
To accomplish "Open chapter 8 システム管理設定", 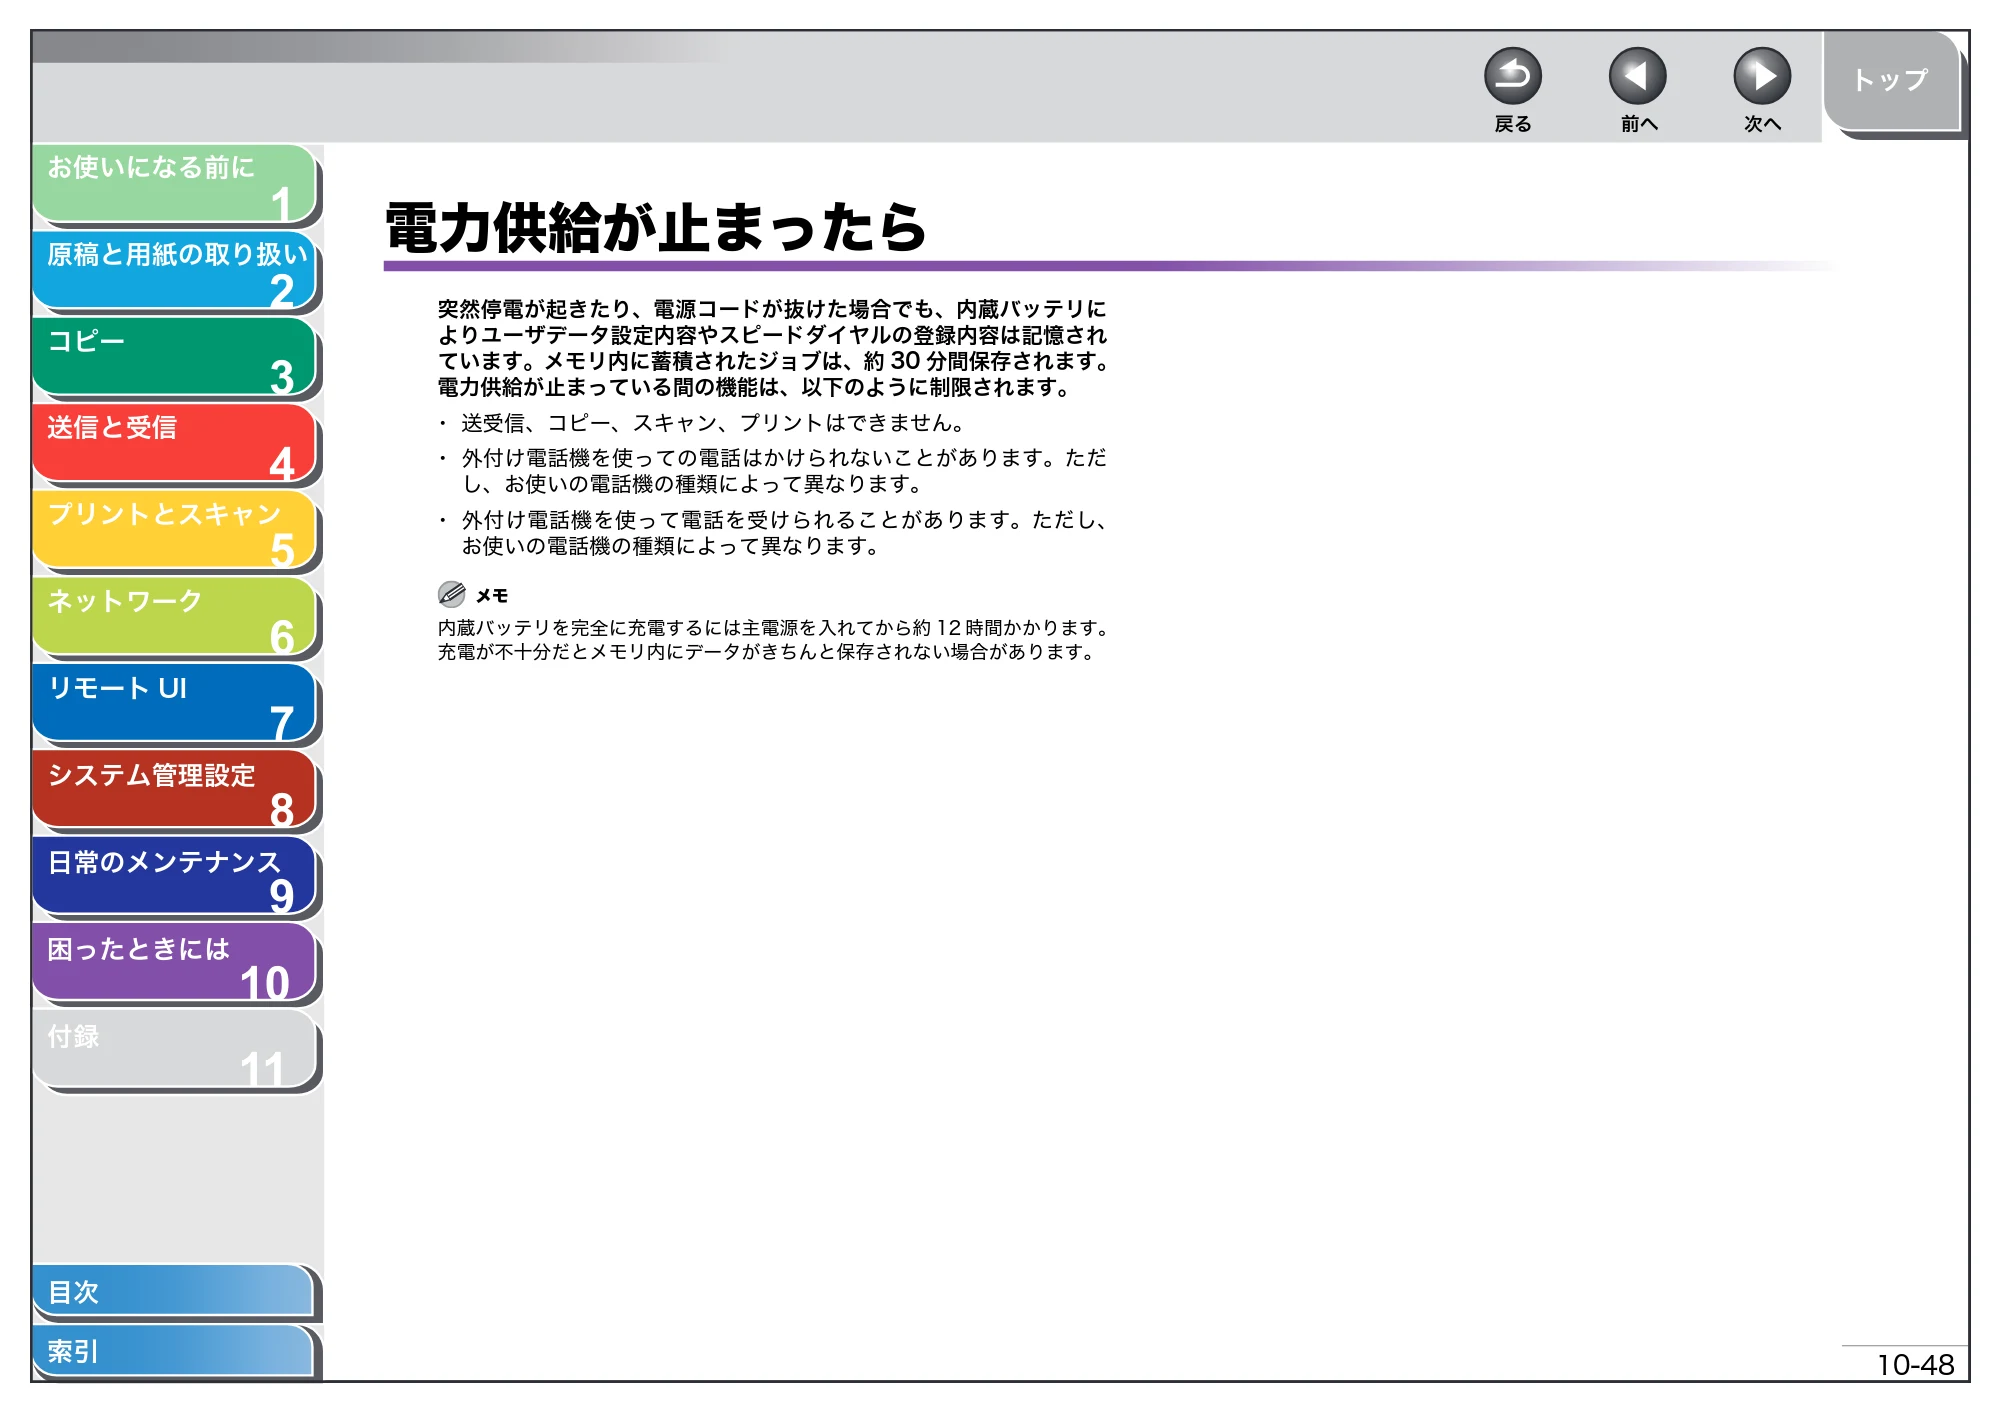I will point(175,791).
